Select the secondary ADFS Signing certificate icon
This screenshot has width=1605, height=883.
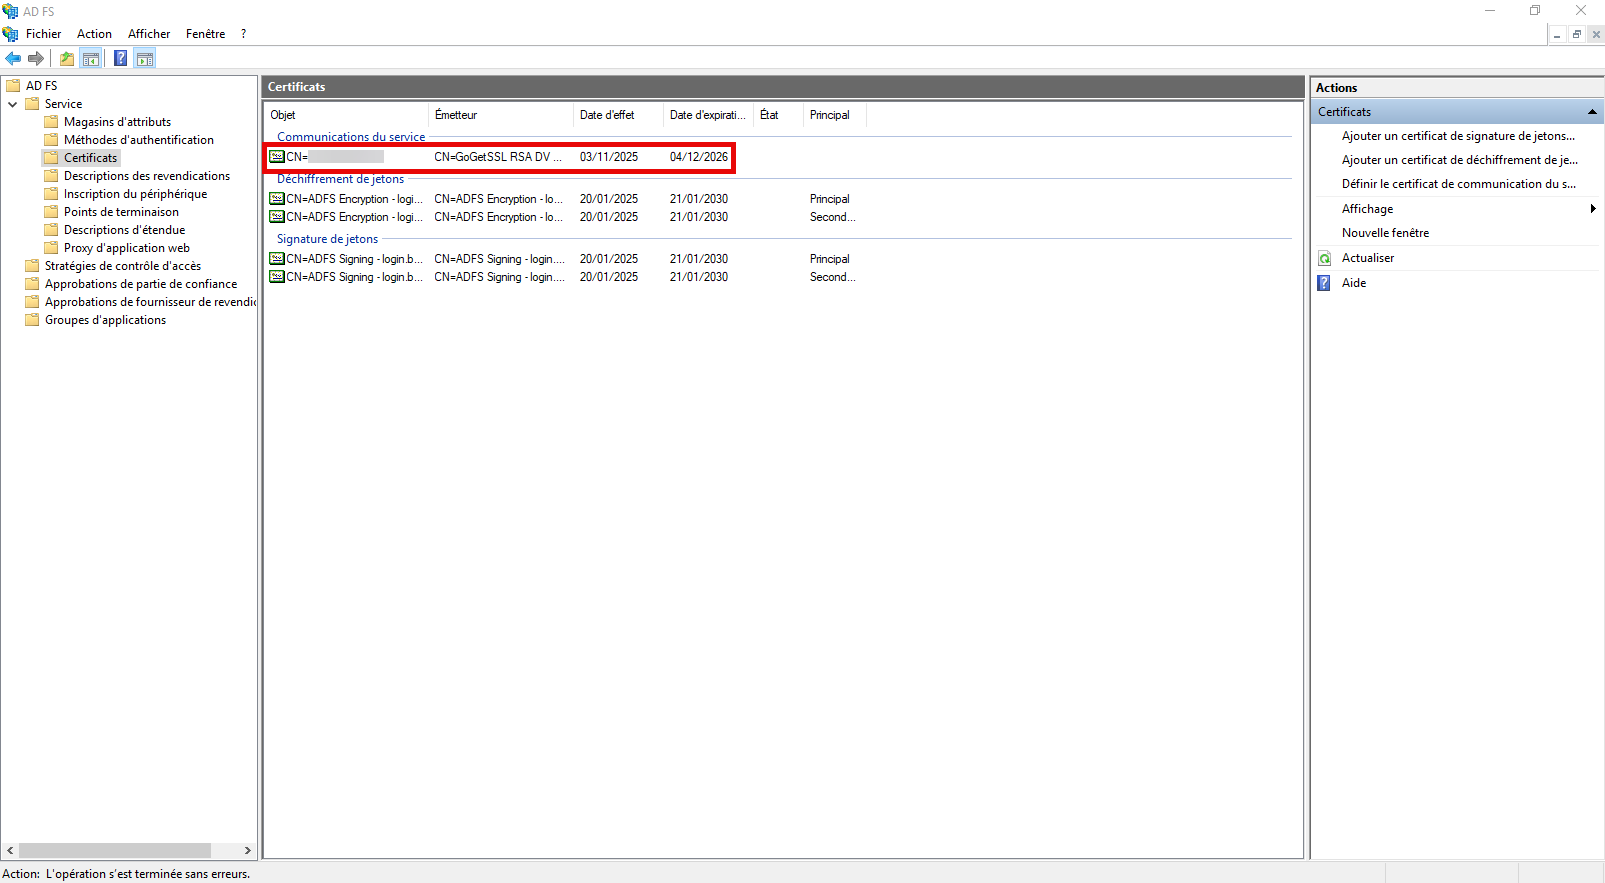[x=277, y=277]
